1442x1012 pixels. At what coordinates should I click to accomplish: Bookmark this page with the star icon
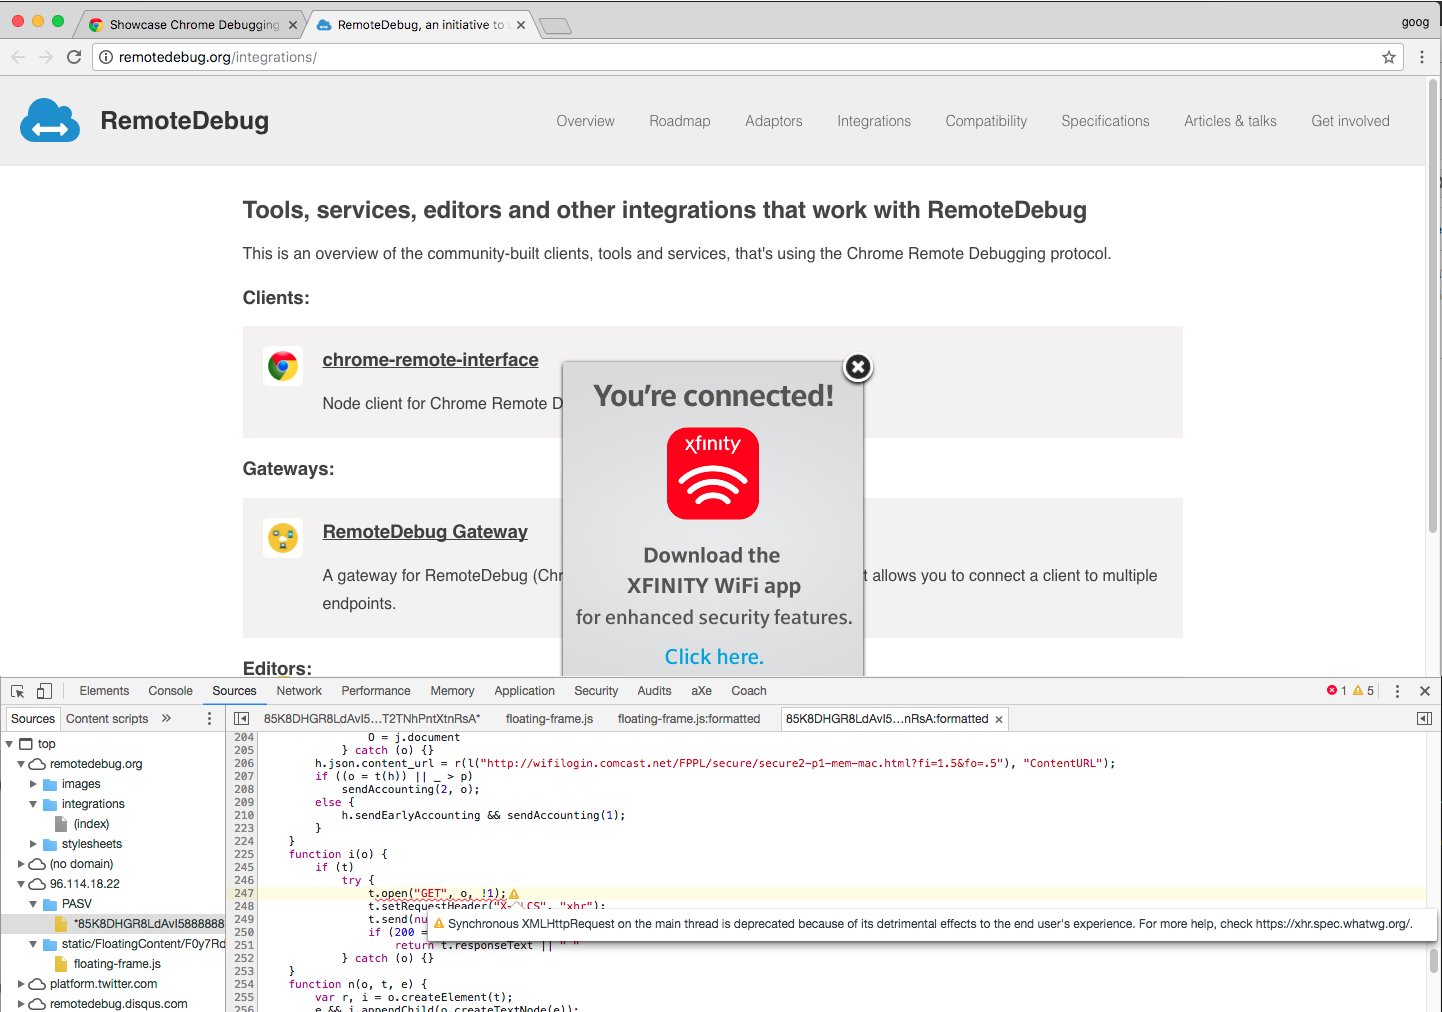pos(1389,57)
